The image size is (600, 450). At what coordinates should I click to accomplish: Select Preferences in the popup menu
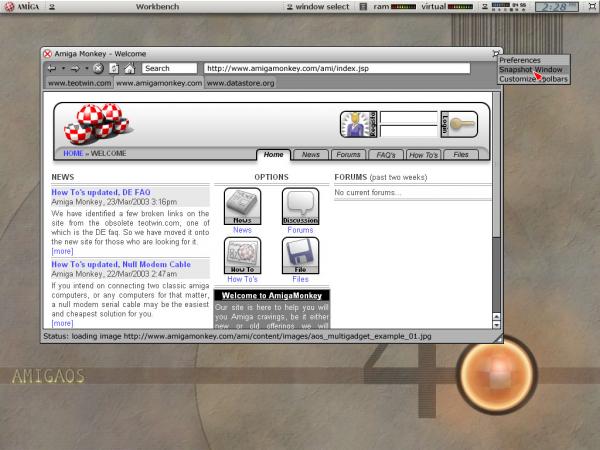pyautogui.click(x=534, y=60)
